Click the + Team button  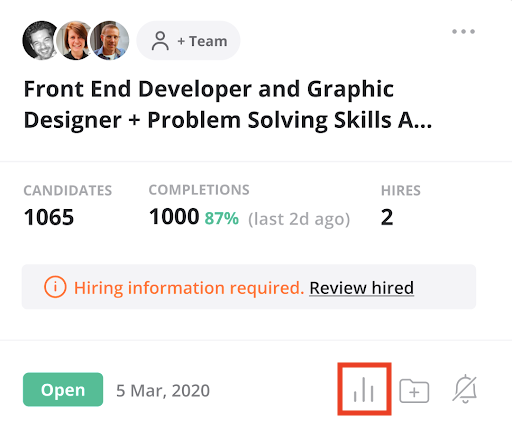tap(189, 41)
